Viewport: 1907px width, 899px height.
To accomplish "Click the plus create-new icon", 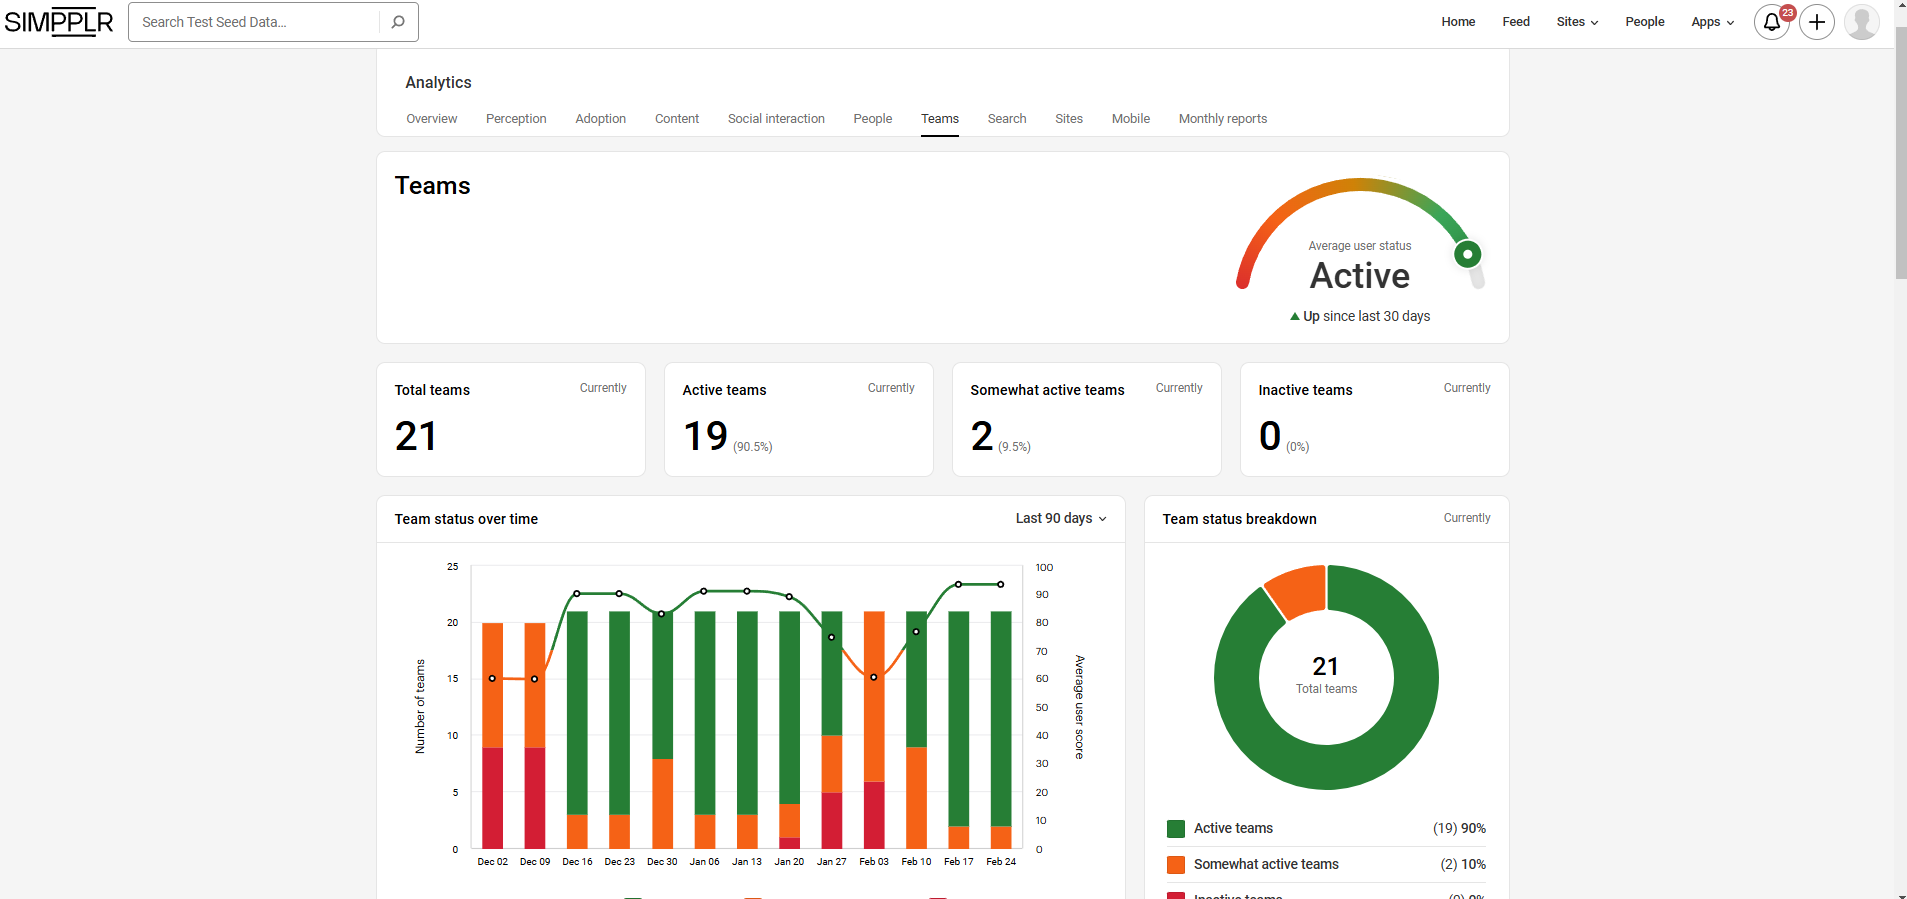I will pyautogui.click(x=1817, y=22).
